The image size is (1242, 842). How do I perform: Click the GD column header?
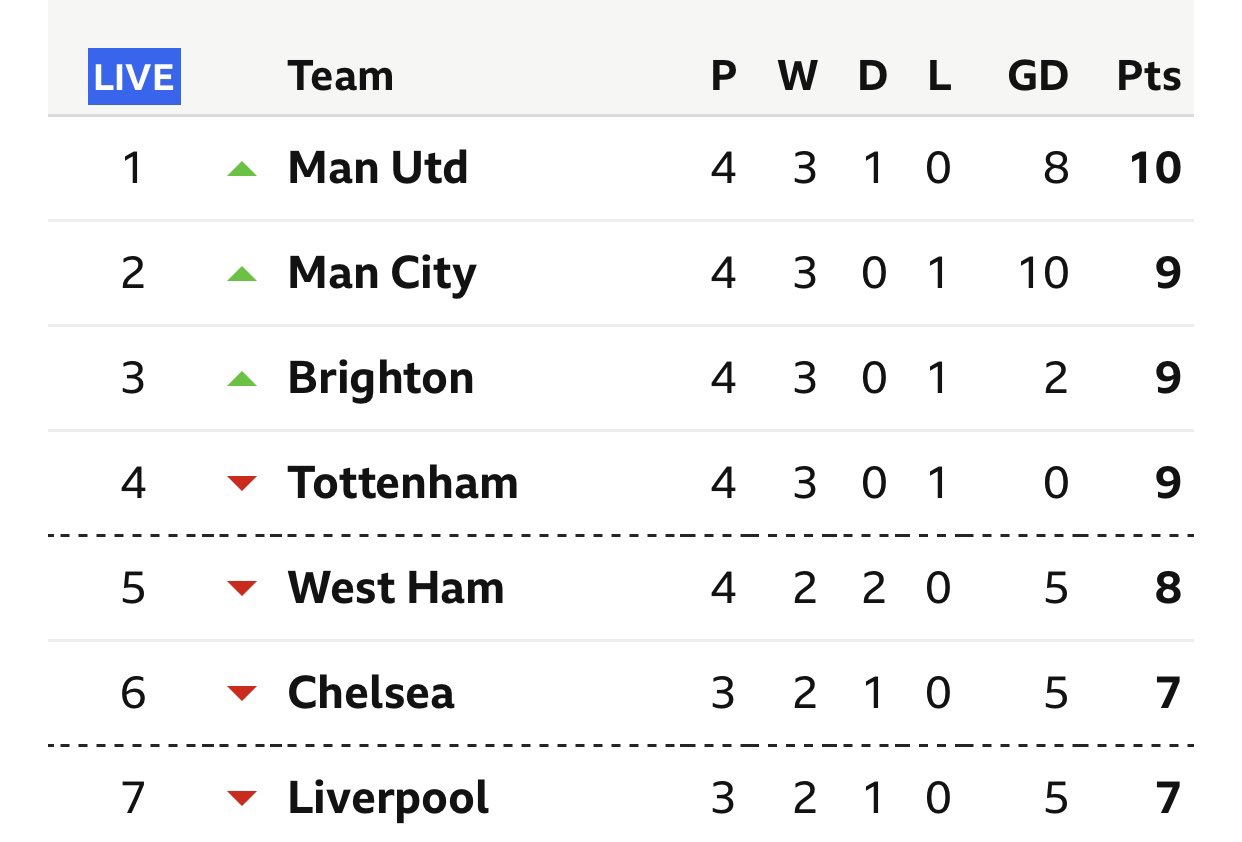(x=1039, y=77)
